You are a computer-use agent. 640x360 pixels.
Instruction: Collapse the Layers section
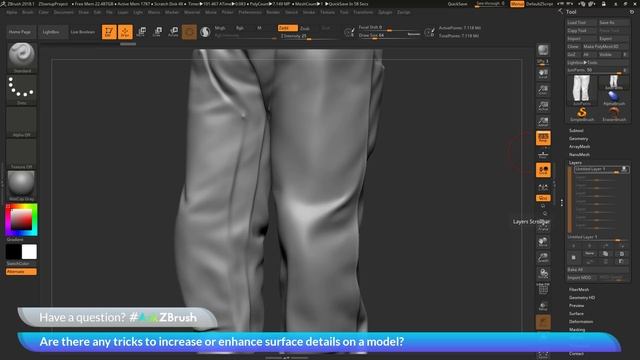pos(575,162)
